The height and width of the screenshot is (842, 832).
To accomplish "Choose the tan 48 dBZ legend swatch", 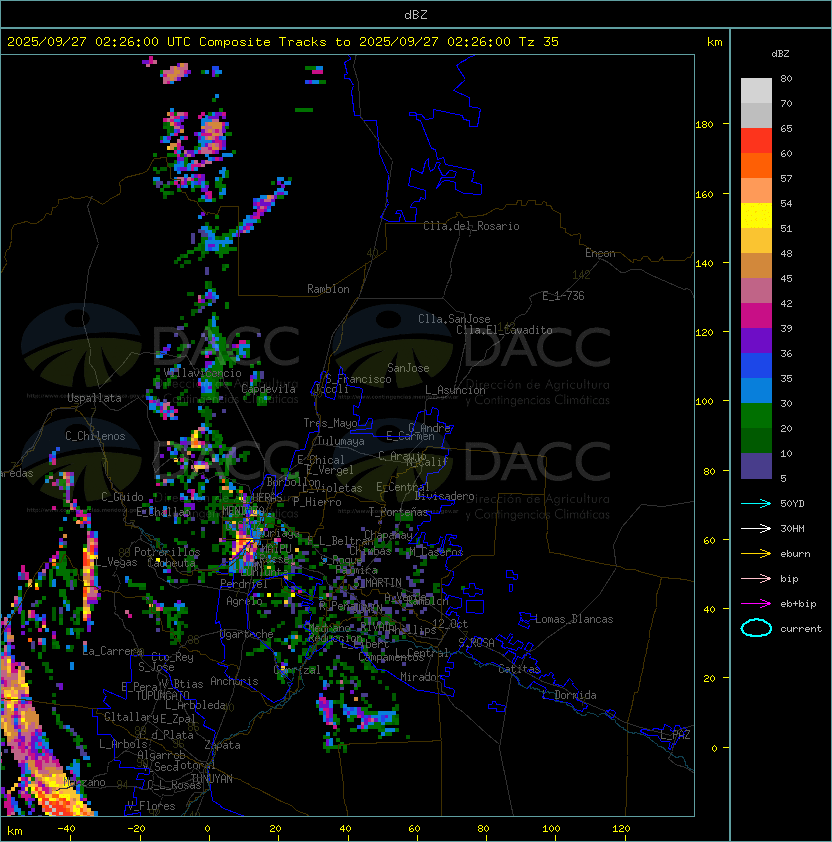I will (756, 266).
